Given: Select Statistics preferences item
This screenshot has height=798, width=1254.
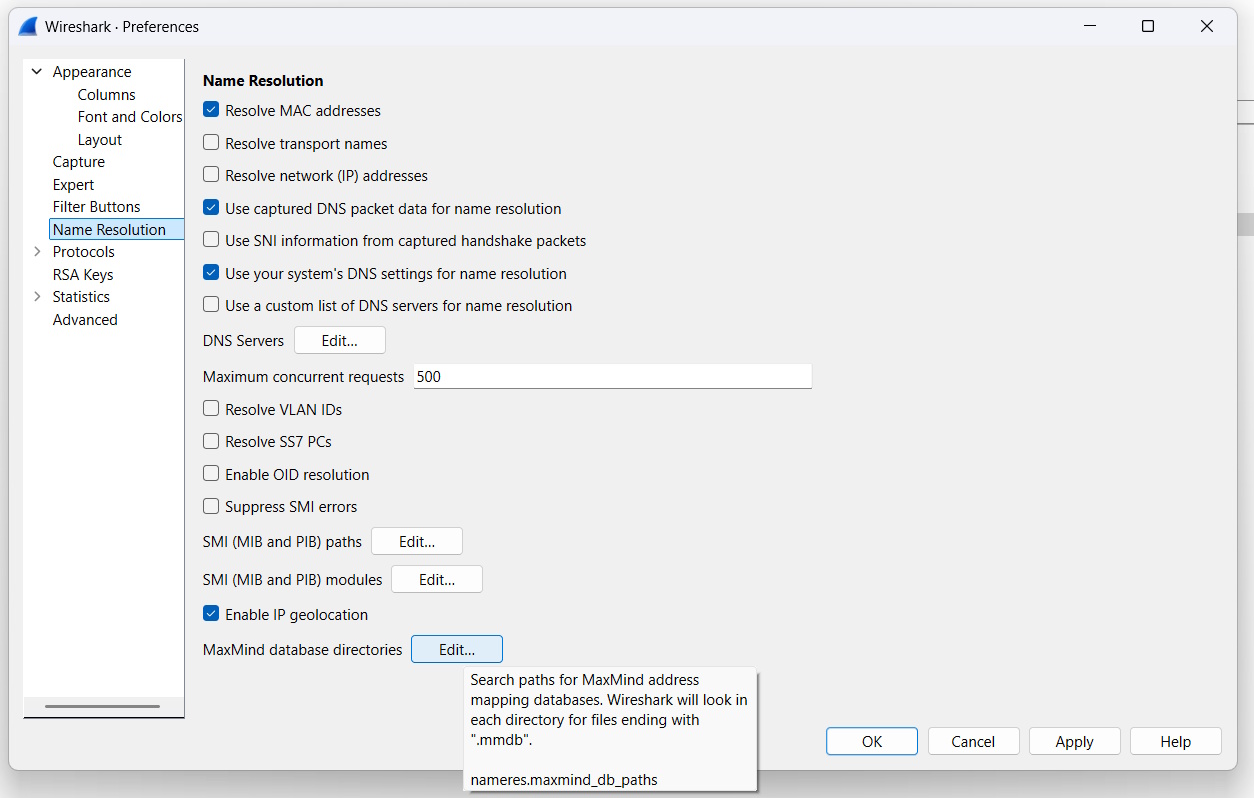Looking at the screenshot, I should click(x=81, y=297).
